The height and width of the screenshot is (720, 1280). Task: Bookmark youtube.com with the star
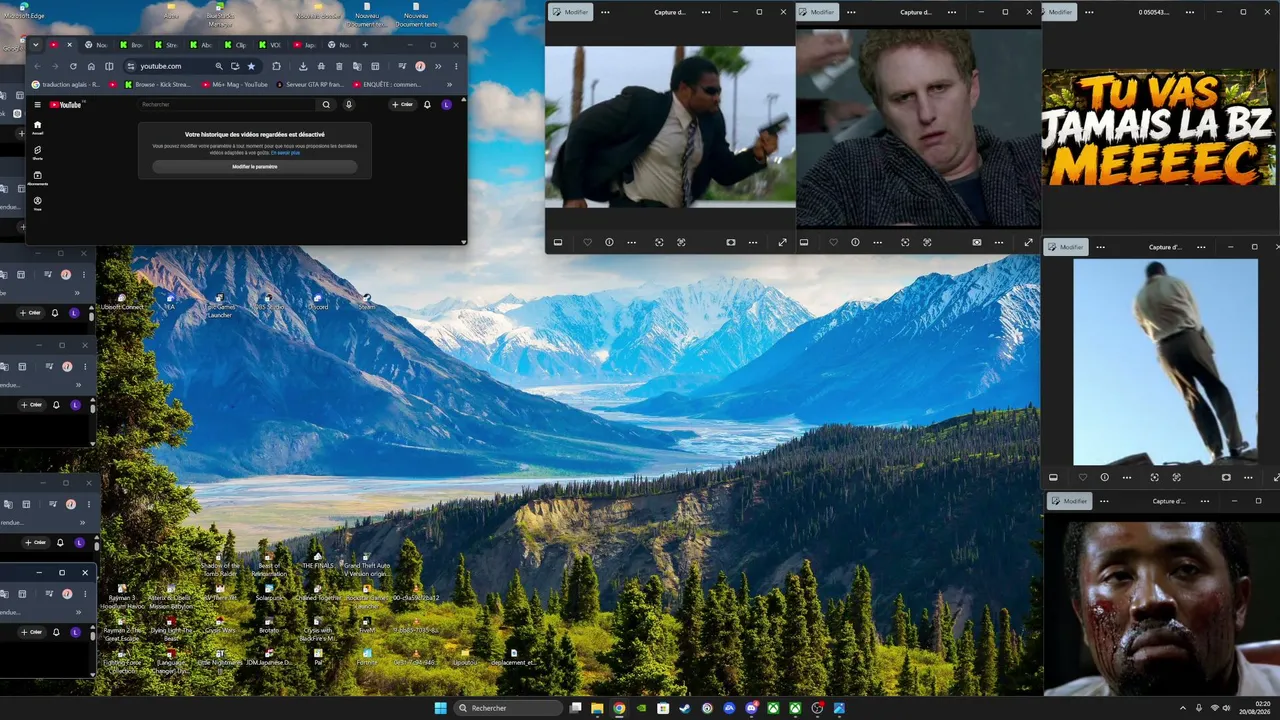click(x=251, y=66)
